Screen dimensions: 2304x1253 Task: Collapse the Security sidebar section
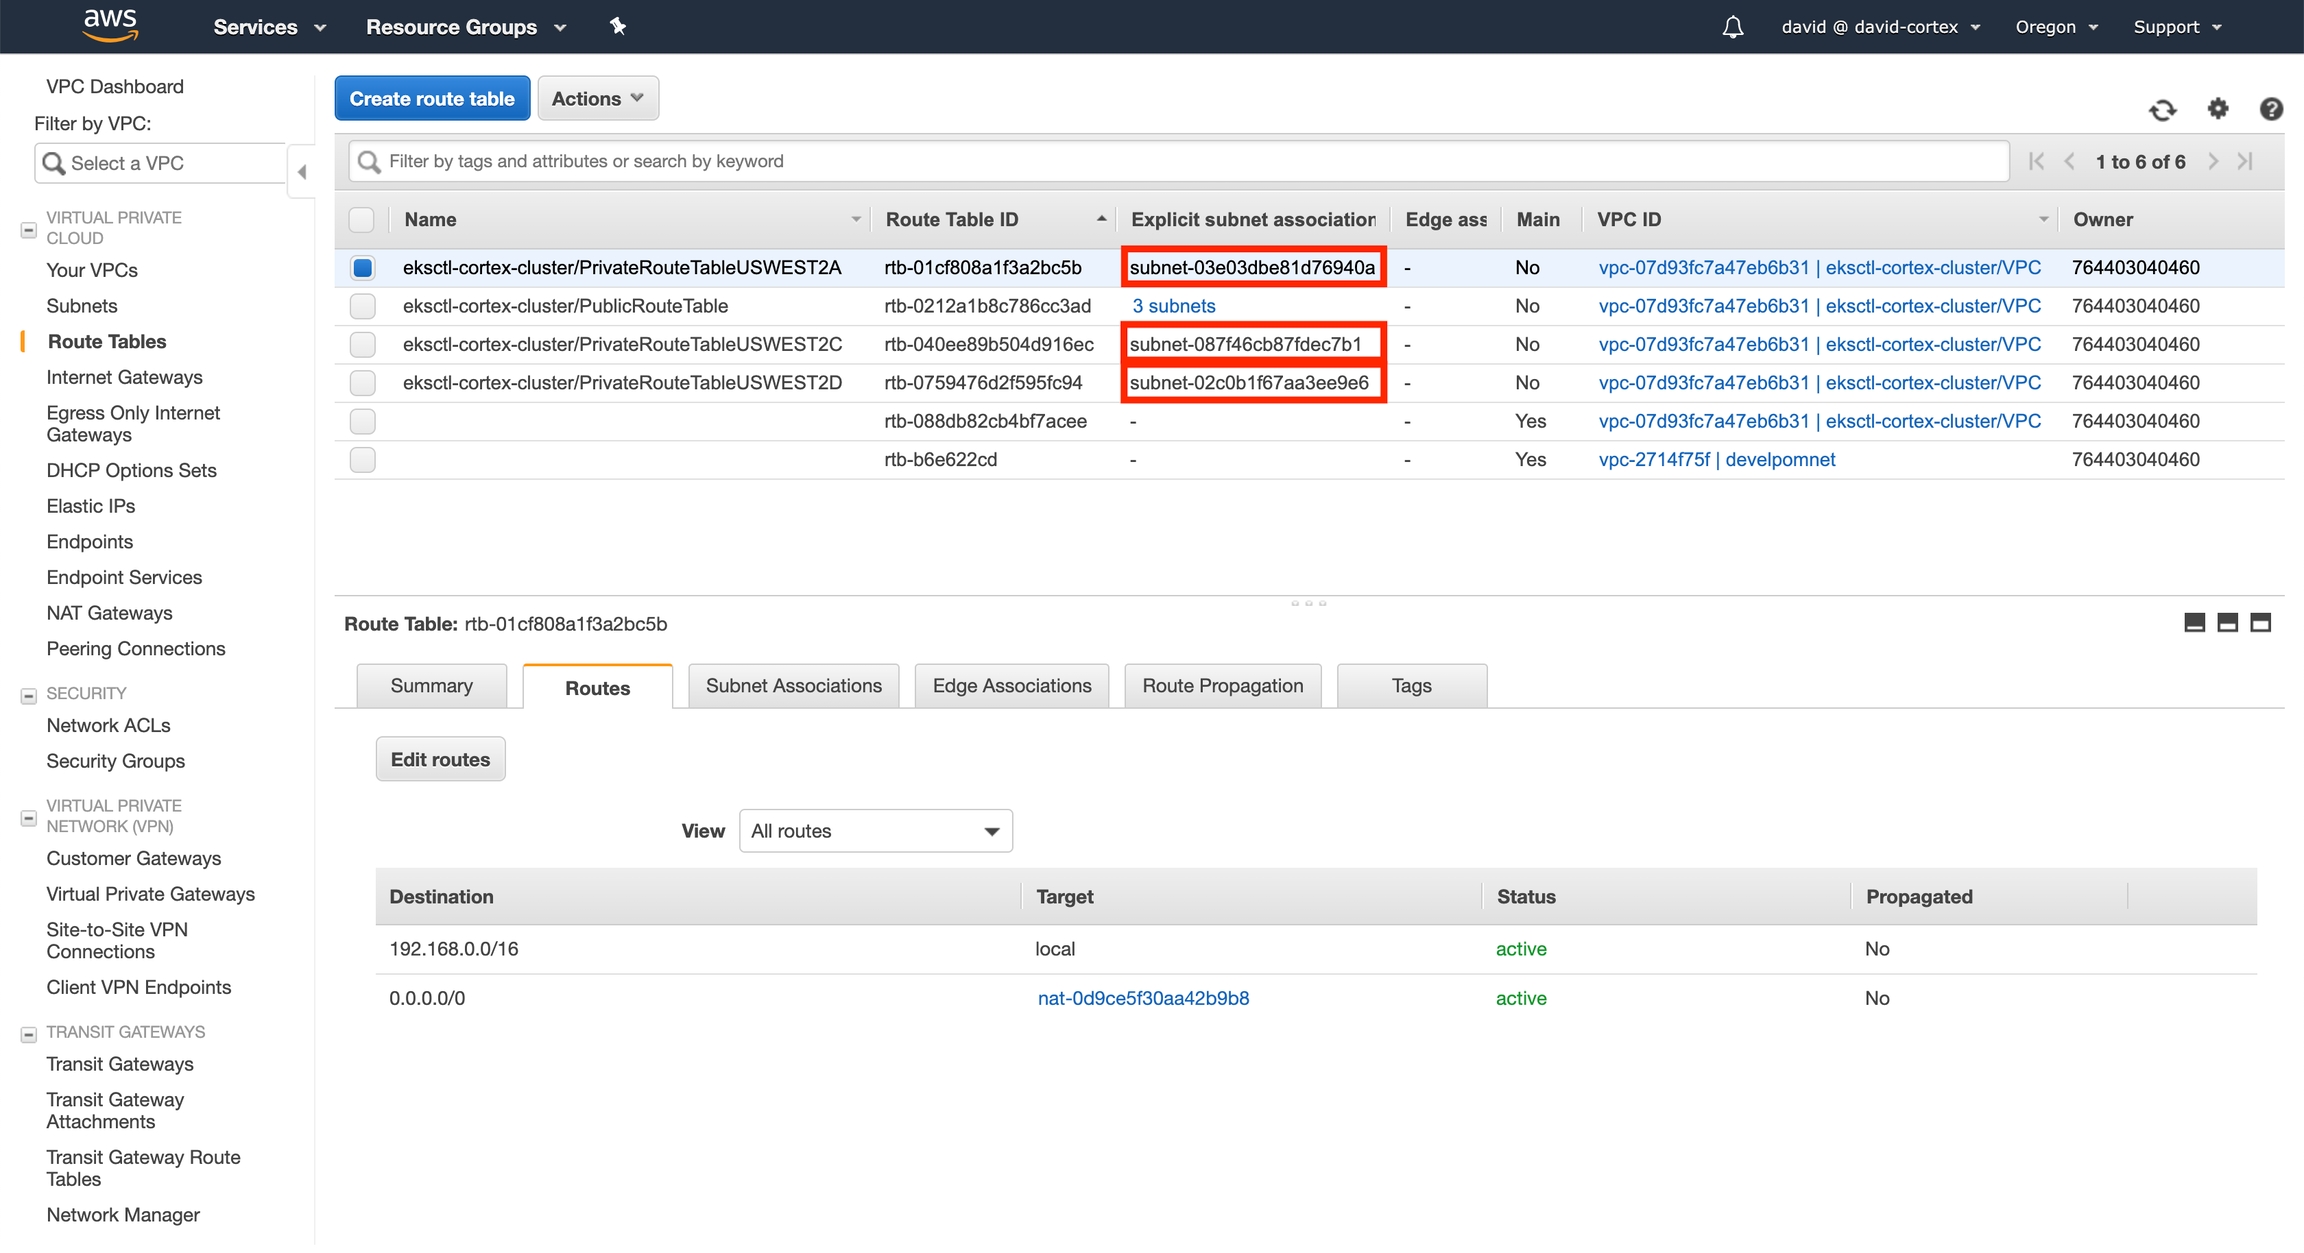(29, 694)
